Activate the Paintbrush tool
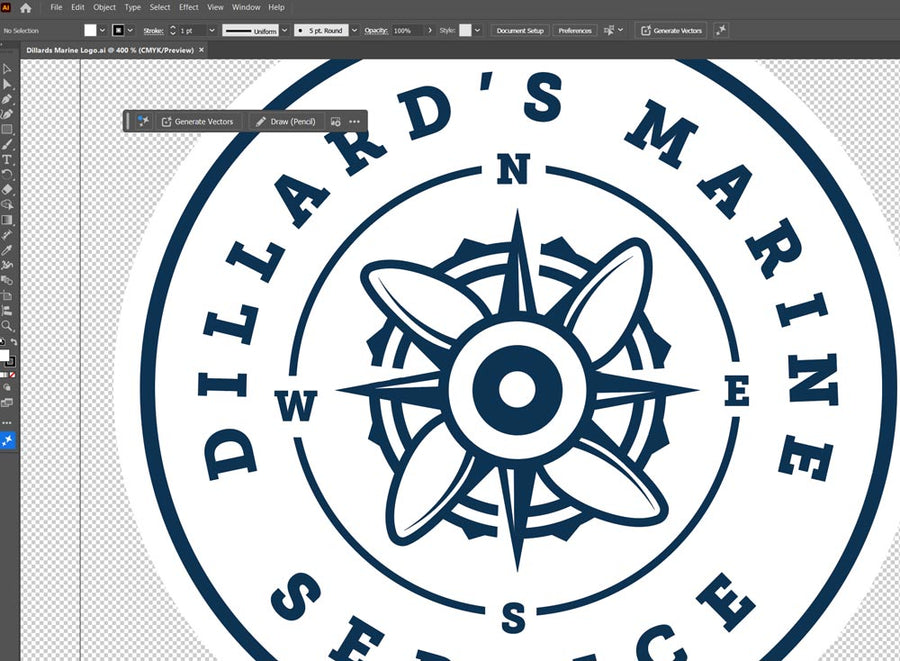This screenshot has width=900, height=661. click(x=7, y=144)
